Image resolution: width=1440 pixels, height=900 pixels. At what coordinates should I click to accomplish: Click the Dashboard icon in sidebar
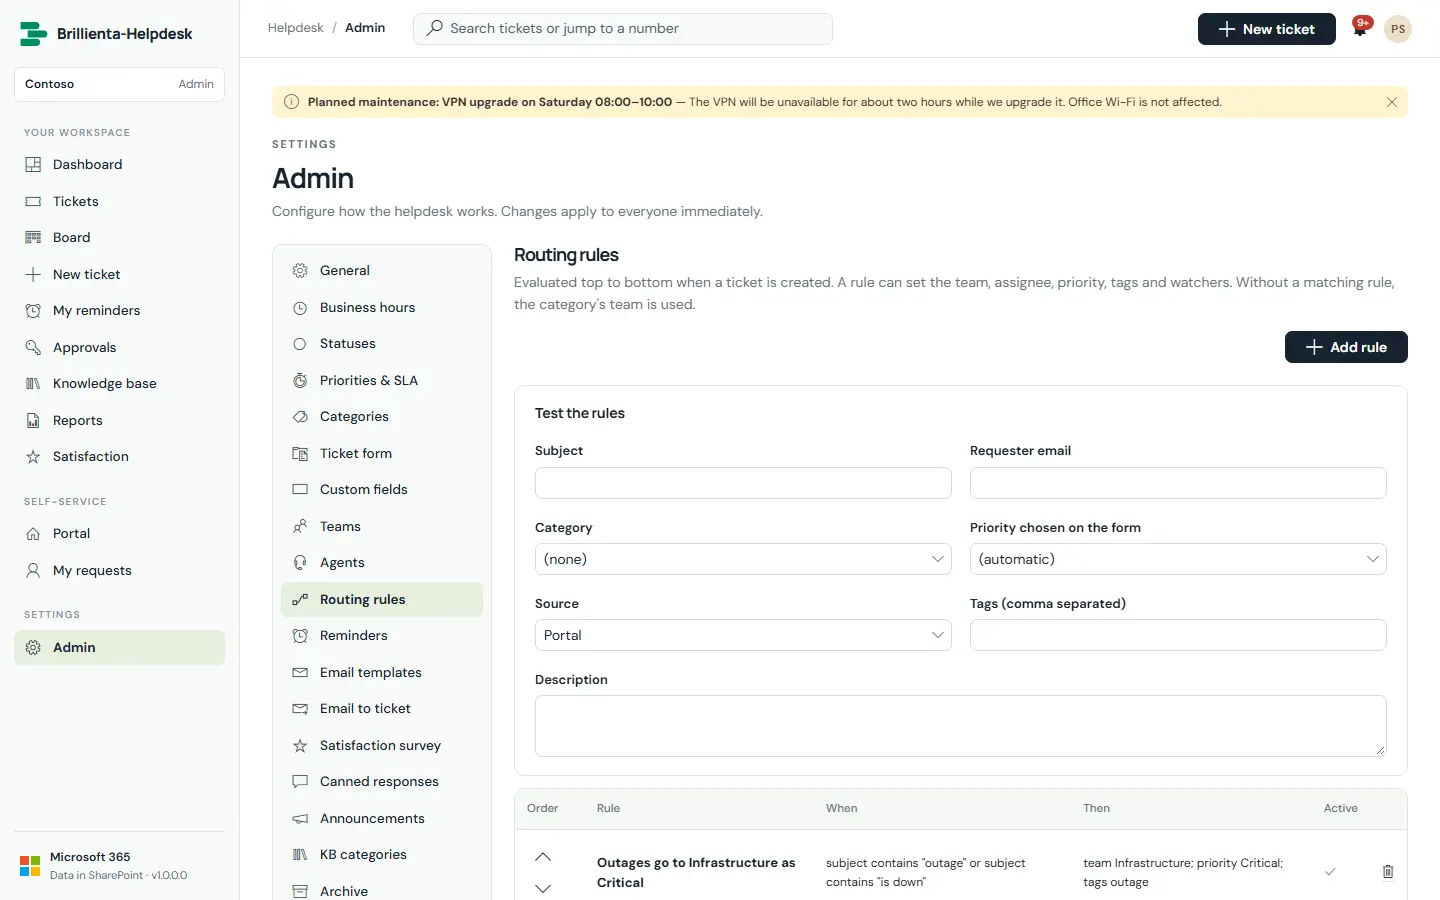33,165
